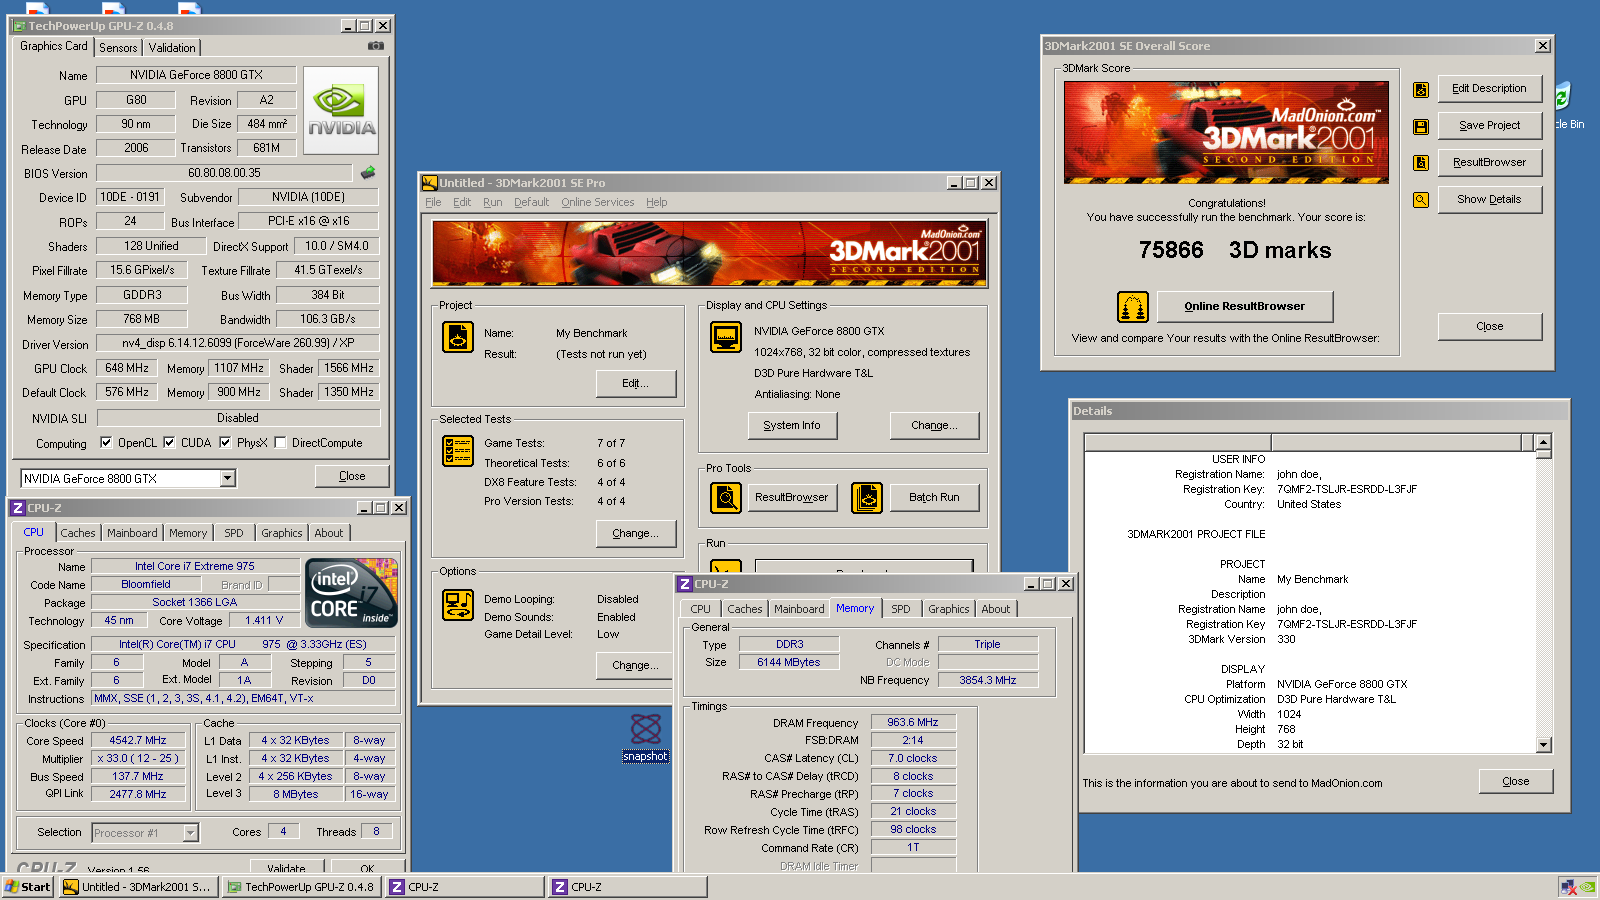This screenshot has width=1600, height=900.
Task: Switch to the first CPU-Z taskbar button
Action: (x=463, y=887)
